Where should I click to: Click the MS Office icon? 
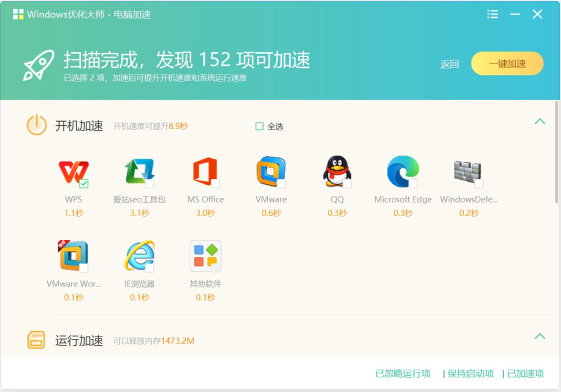pyautogui.click(x=205, y=171)
